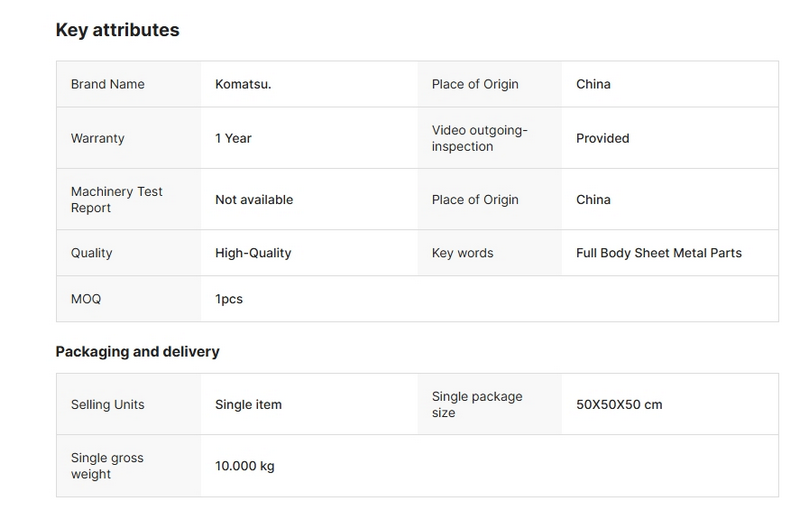The height and width of the screenshot is (520, 800).
Task: Click the Video outgoing-inspection label
Action: pos(479,138)
